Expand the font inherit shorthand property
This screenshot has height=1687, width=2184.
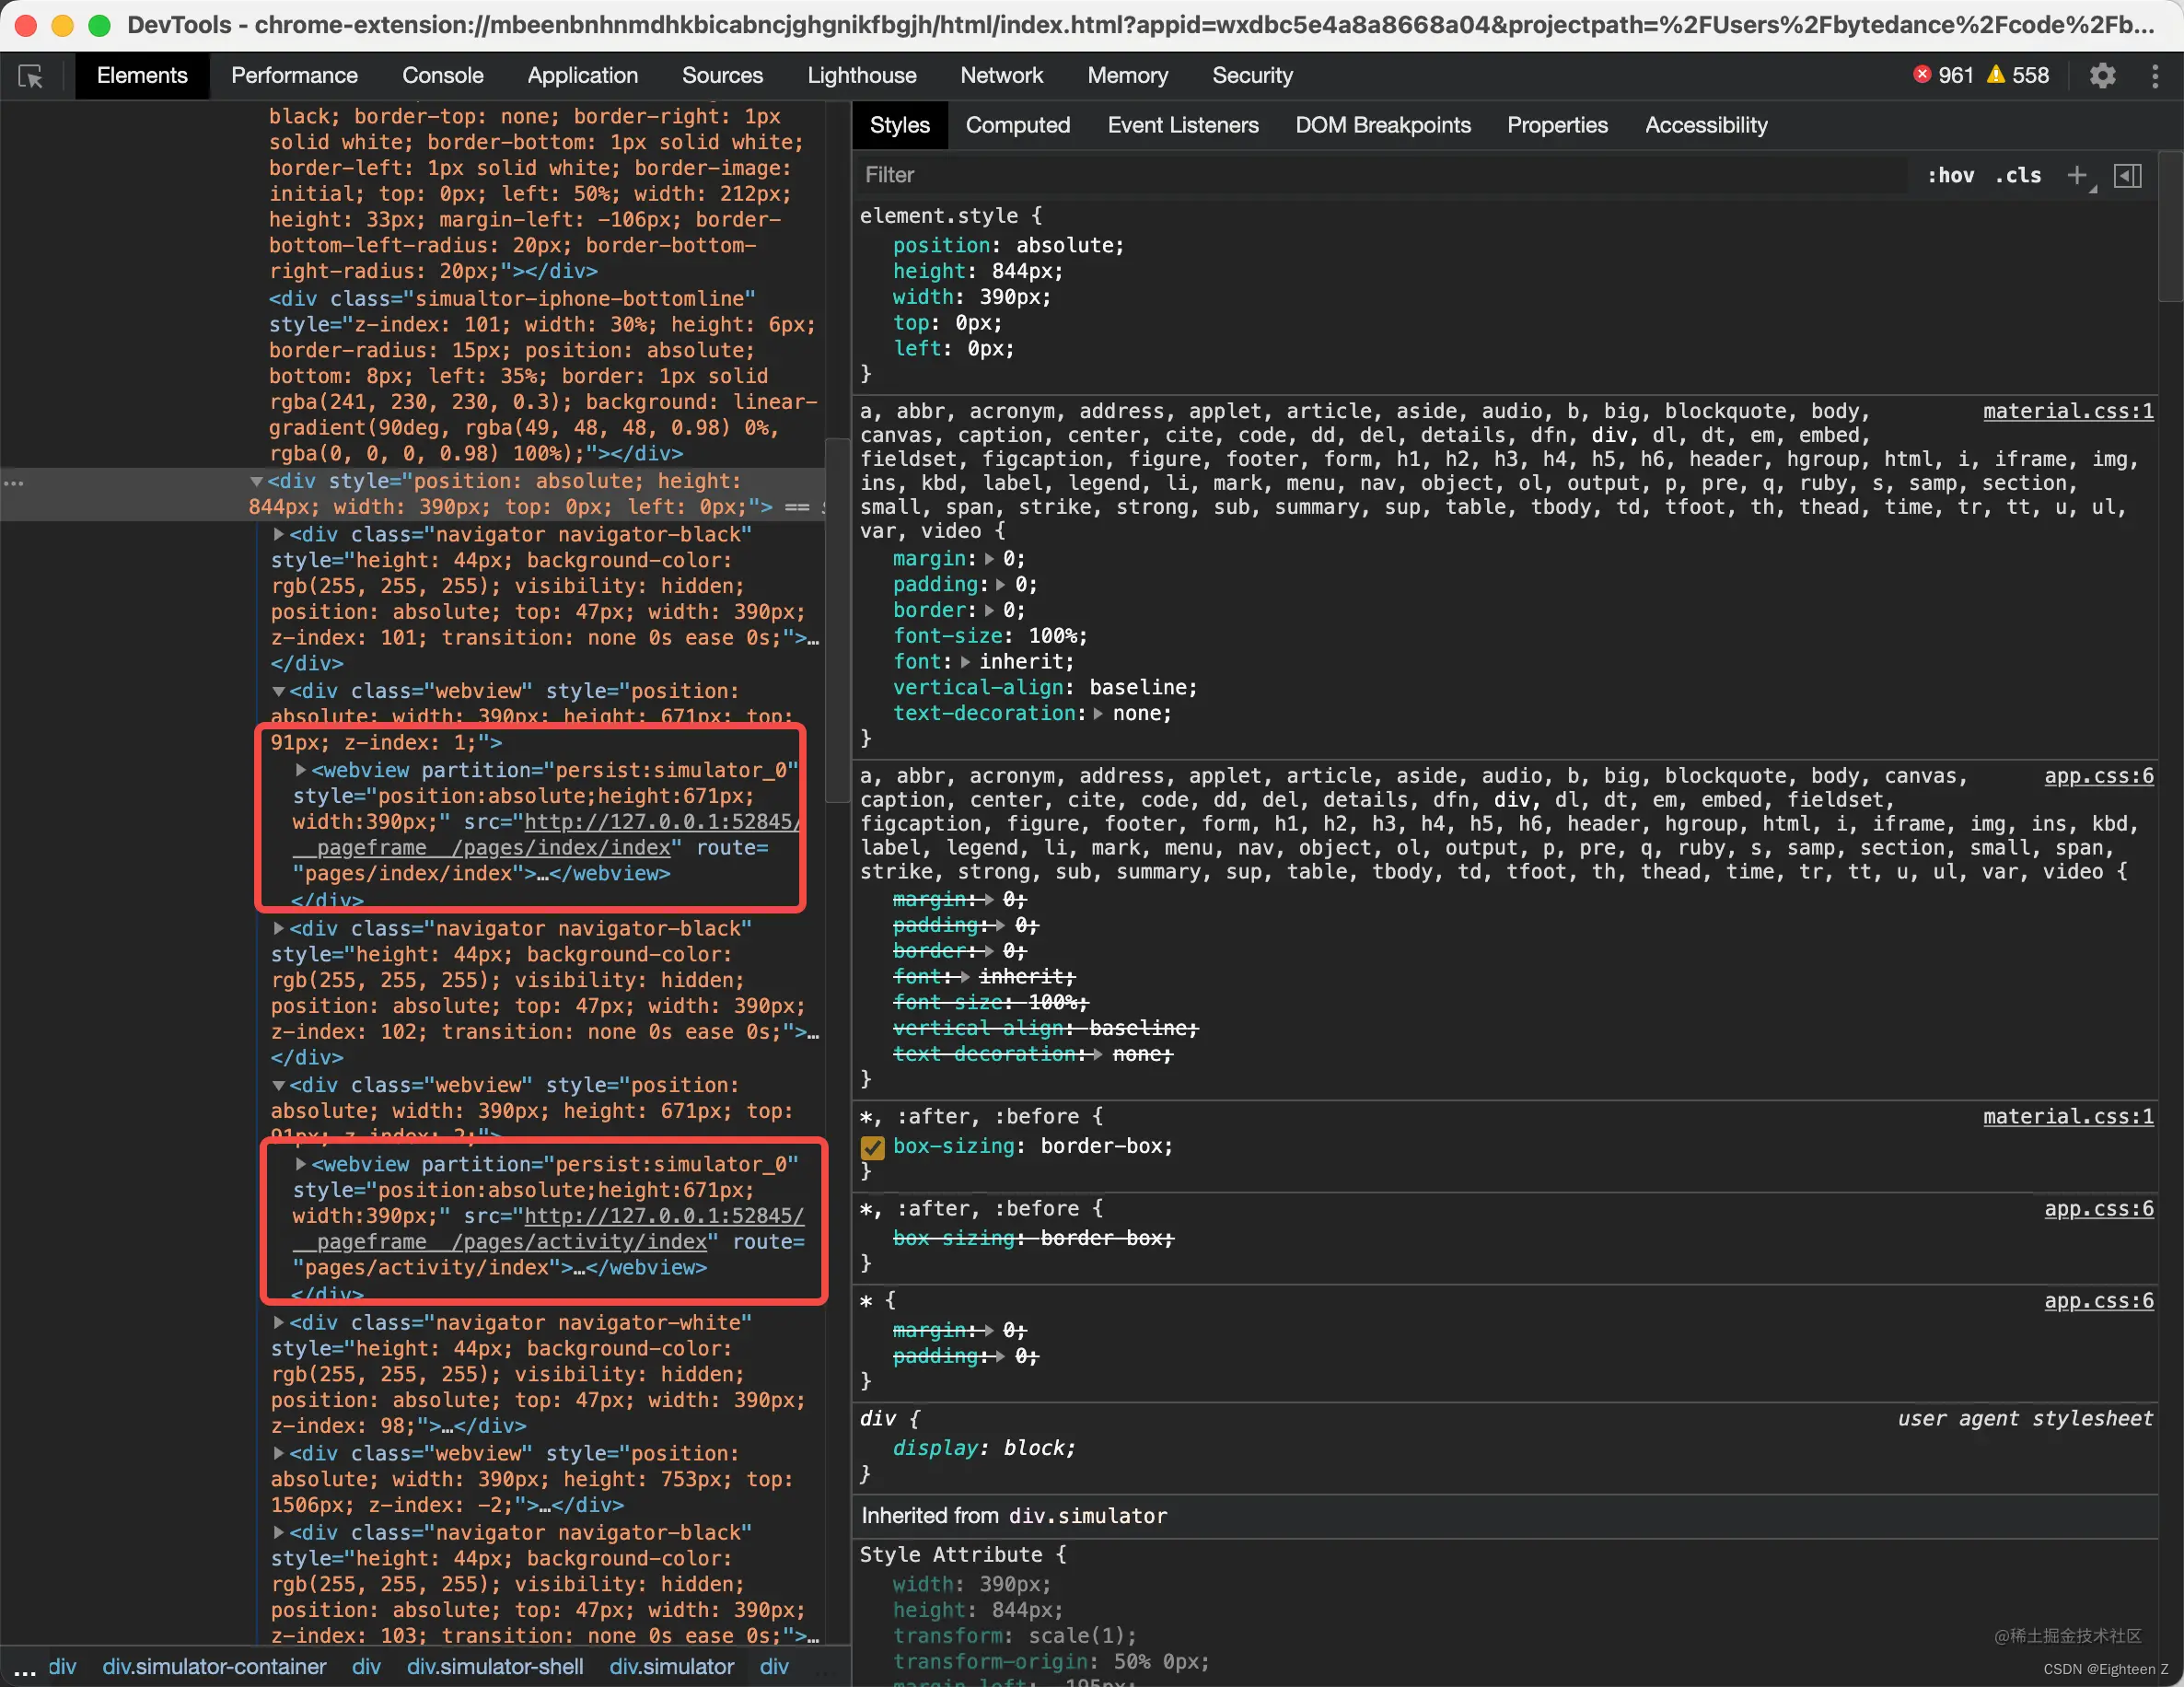coord(965,662)
